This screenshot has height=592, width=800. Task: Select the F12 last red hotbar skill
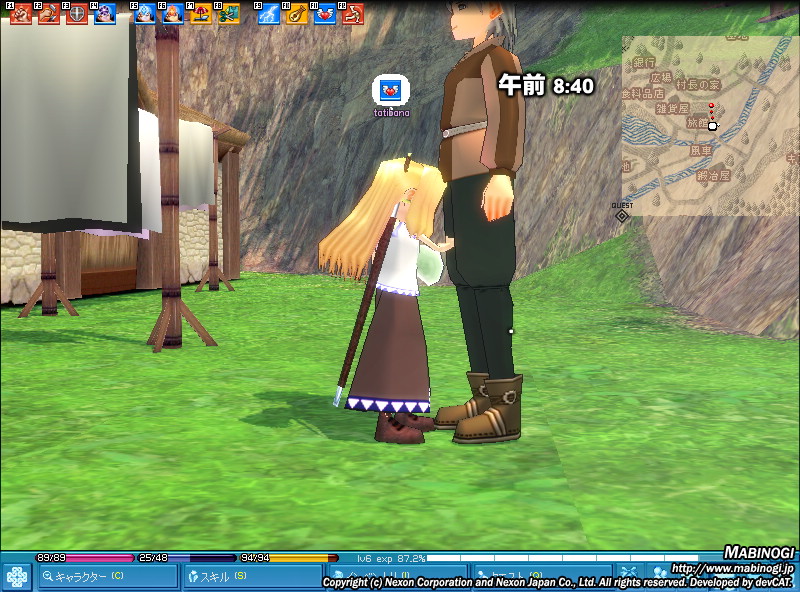coord(352,14)
